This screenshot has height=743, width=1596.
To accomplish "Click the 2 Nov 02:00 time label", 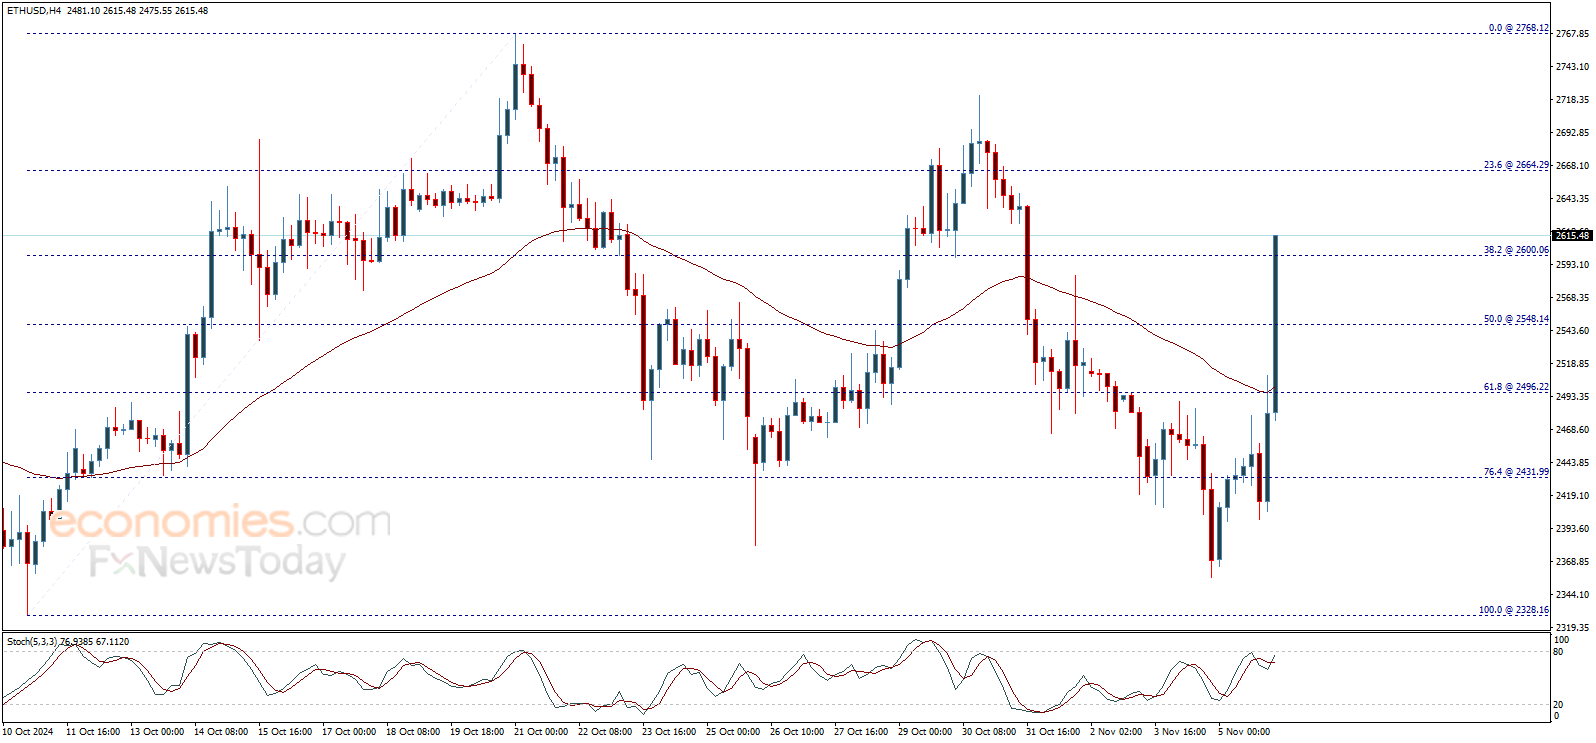I will point(1116,732).
